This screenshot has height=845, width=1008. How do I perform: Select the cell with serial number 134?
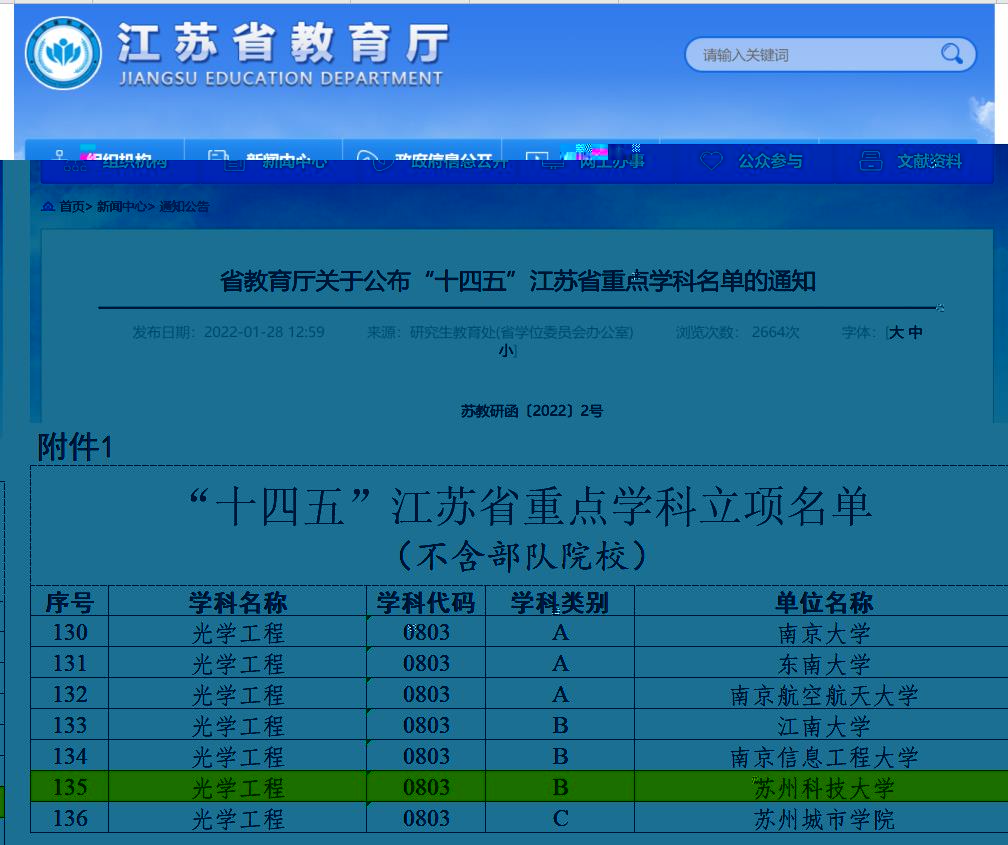pos(69,756)
